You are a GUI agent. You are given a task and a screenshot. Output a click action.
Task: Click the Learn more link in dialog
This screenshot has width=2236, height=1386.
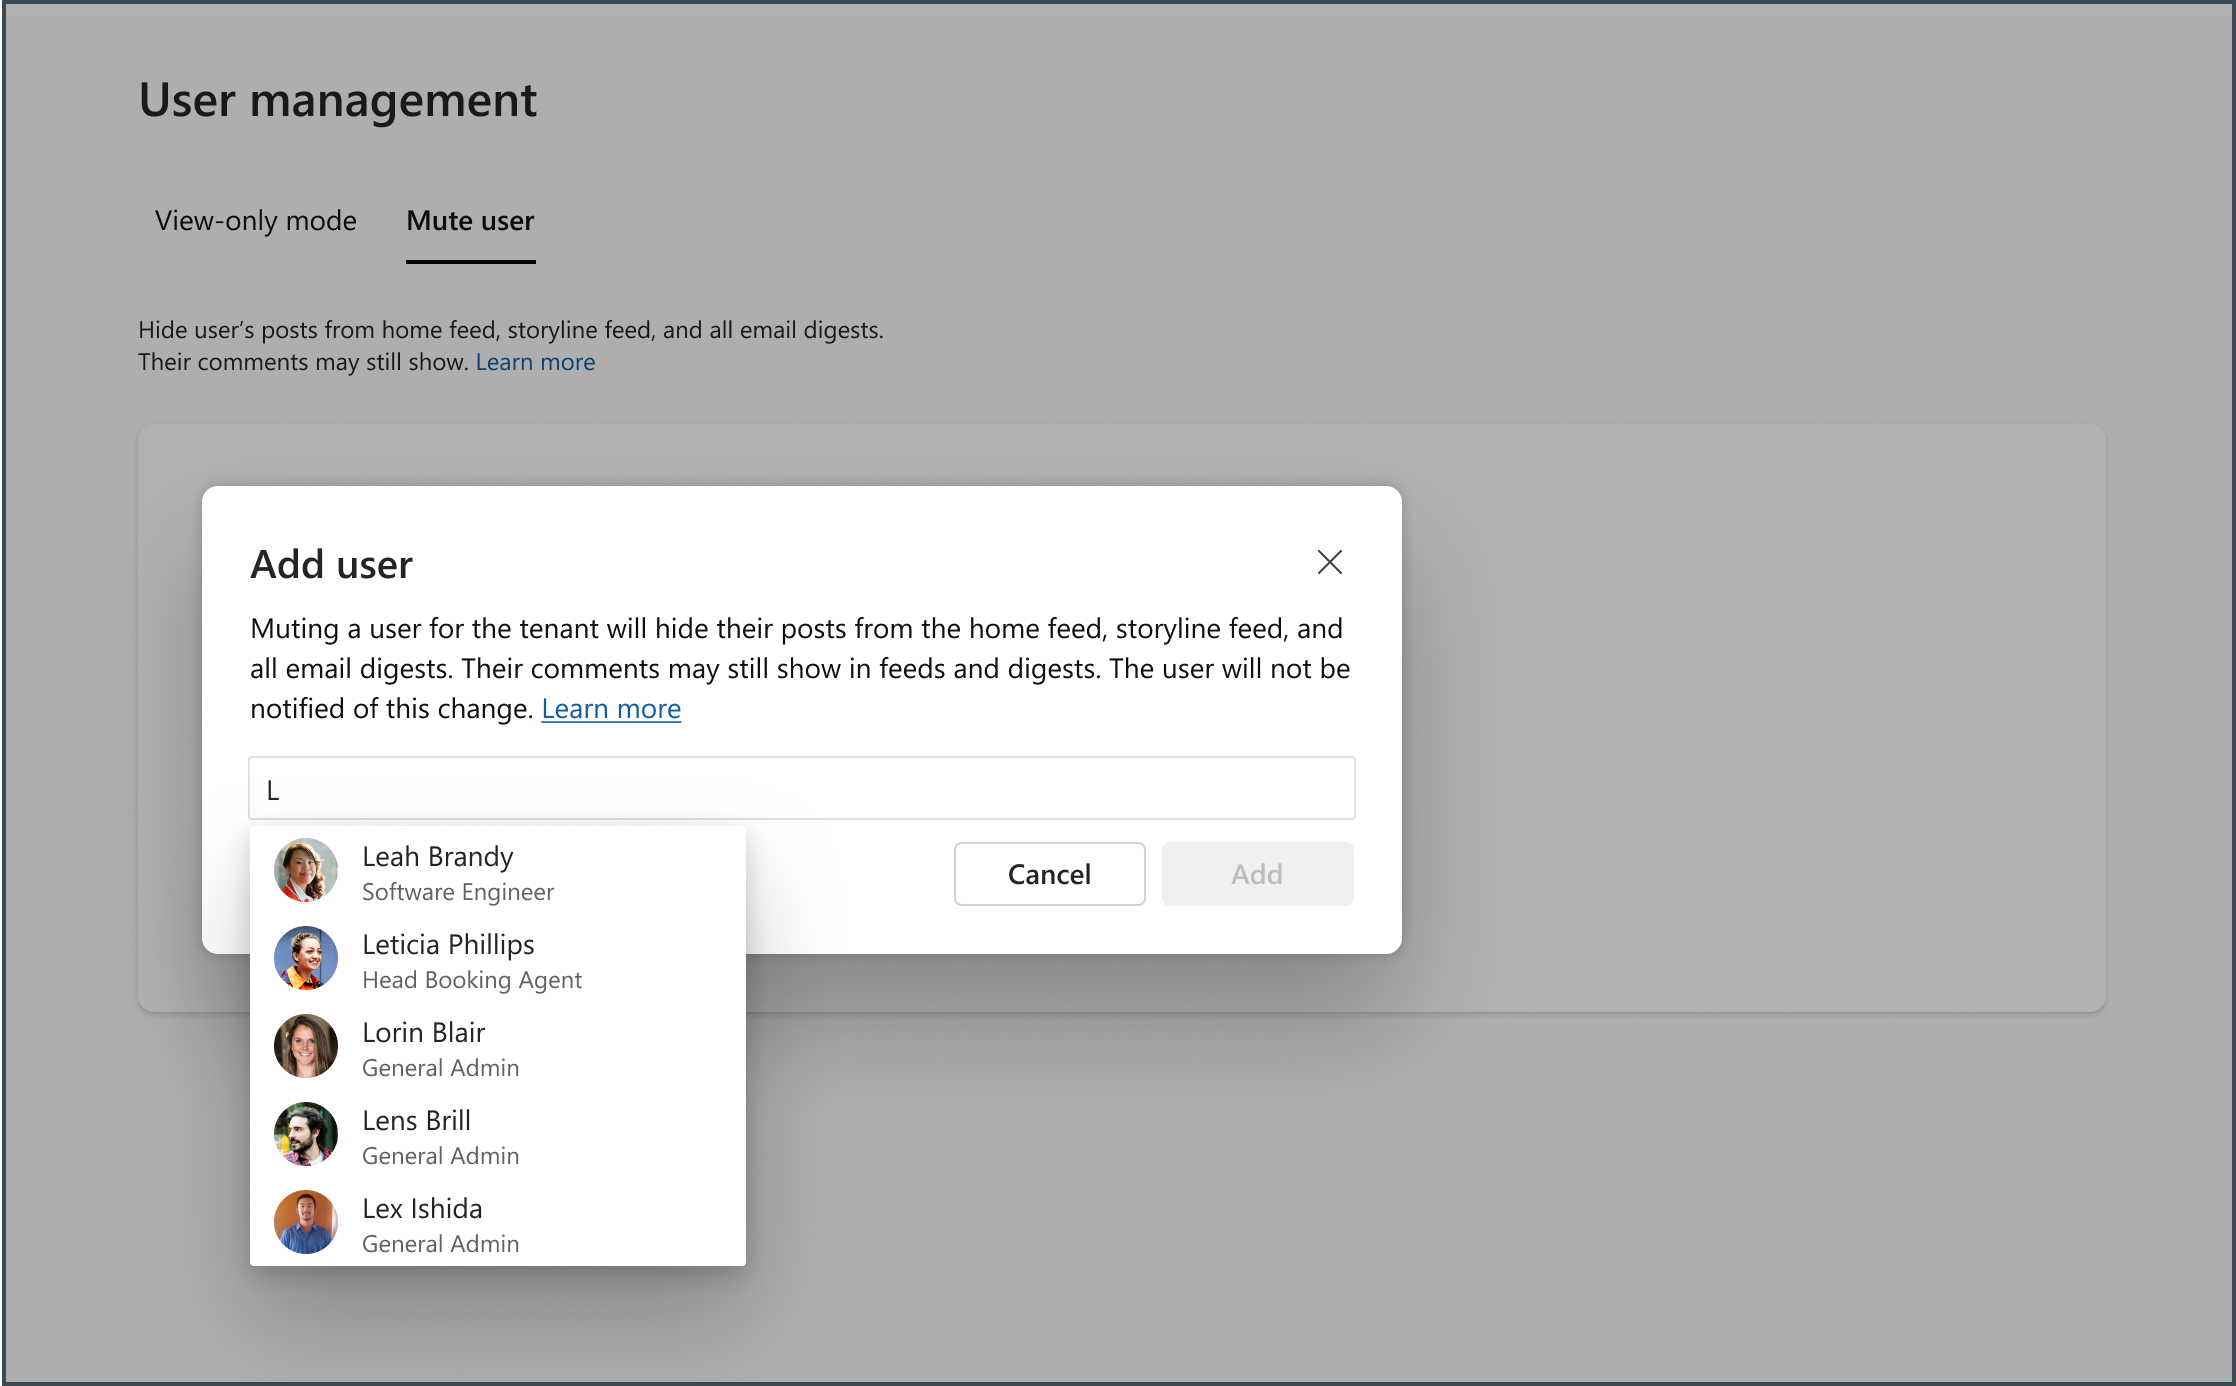pos(612,709)
